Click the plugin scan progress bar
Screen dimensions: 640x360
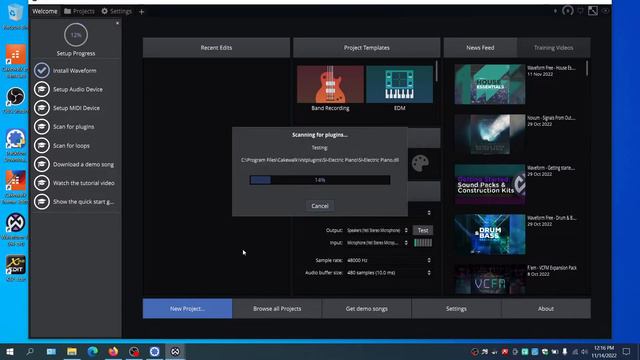click(x=320, y=180)
